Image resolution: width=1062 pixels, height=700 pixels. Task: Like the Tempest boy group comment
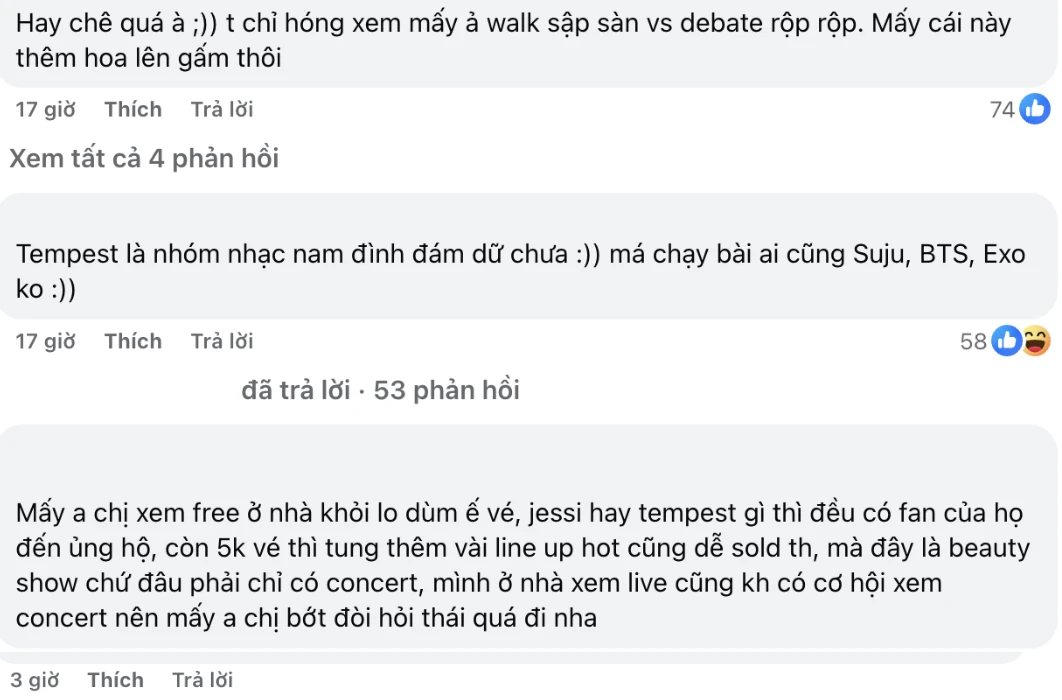(x=133, y=341)
